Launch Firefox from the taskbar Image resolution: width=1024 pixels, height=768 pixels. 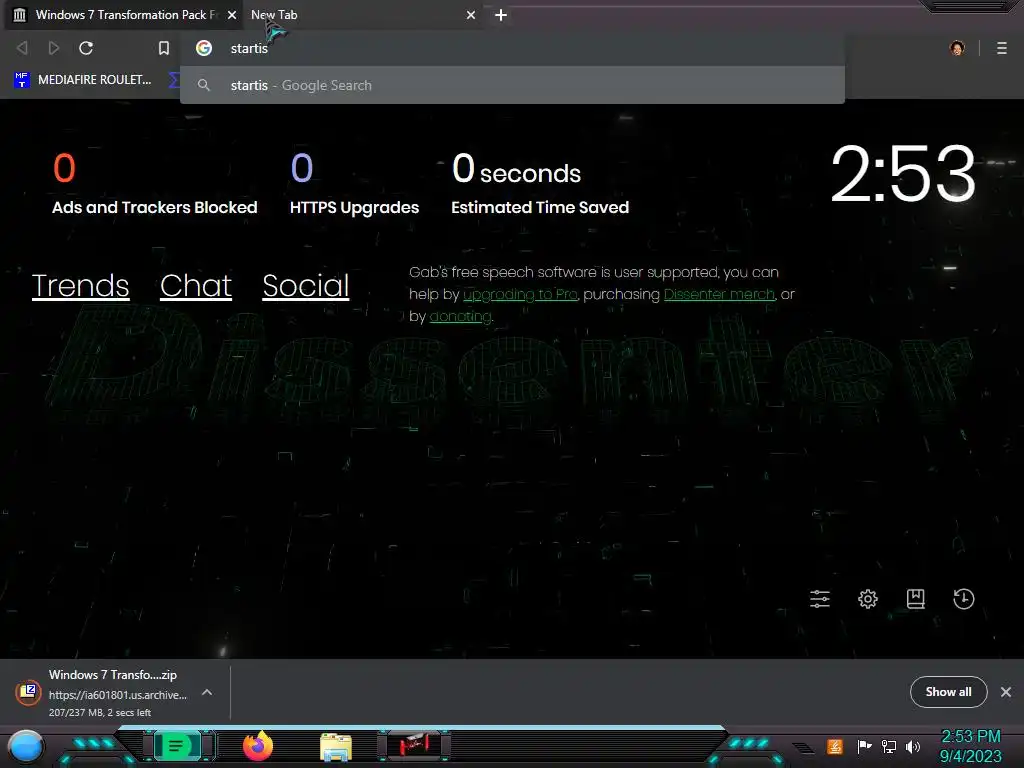(258, 746)
